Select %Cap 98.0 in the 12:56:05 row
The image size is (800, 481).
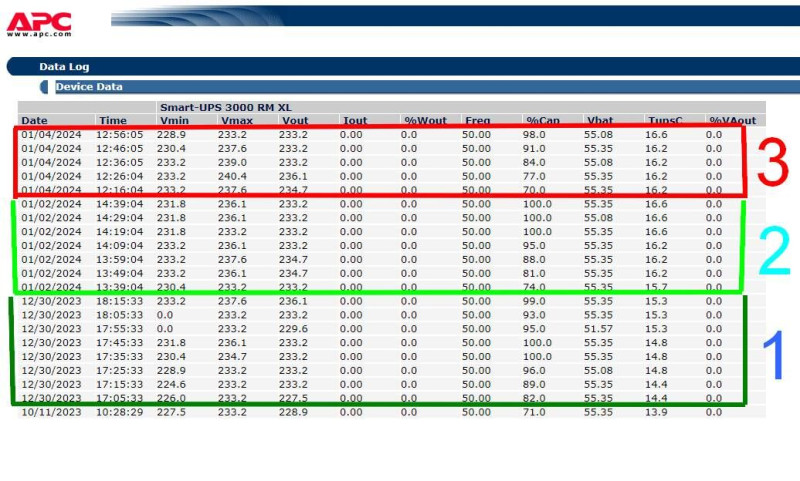[x=534, y=135]
